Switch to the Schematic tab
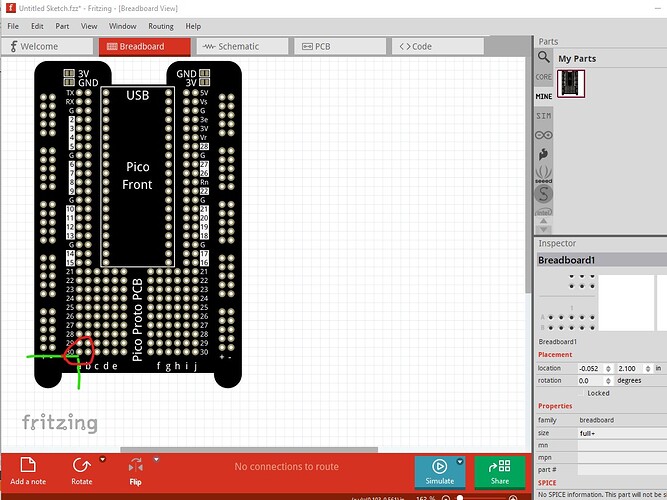 click(x=242, y=46)
